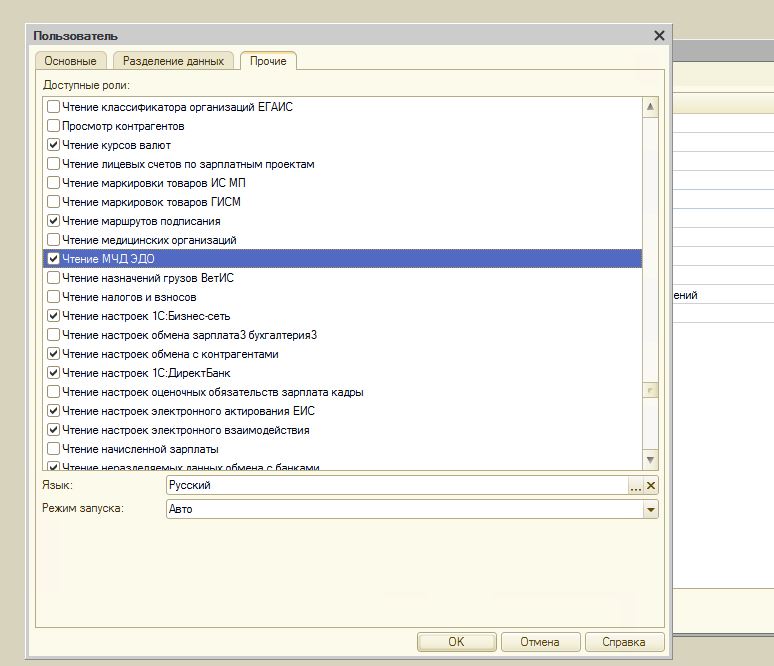774x666 pixels.
Task: Check the Просмотр контрагентов role
Action: [53, 126]
